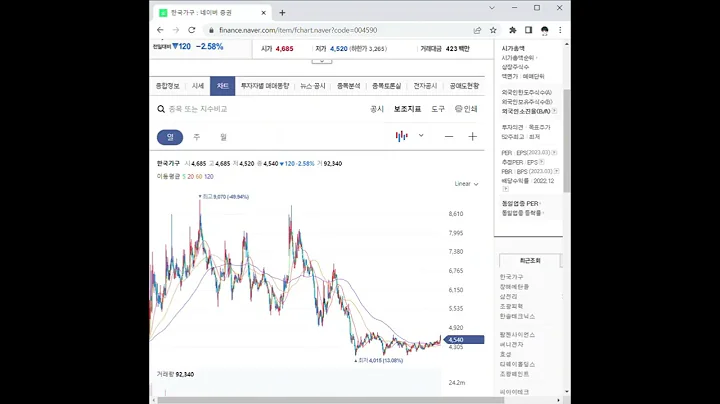Select the 주 (weekly) period toggle
This screenshot has width=720, height=404.
pyautogui.click(x=197, y=137)
